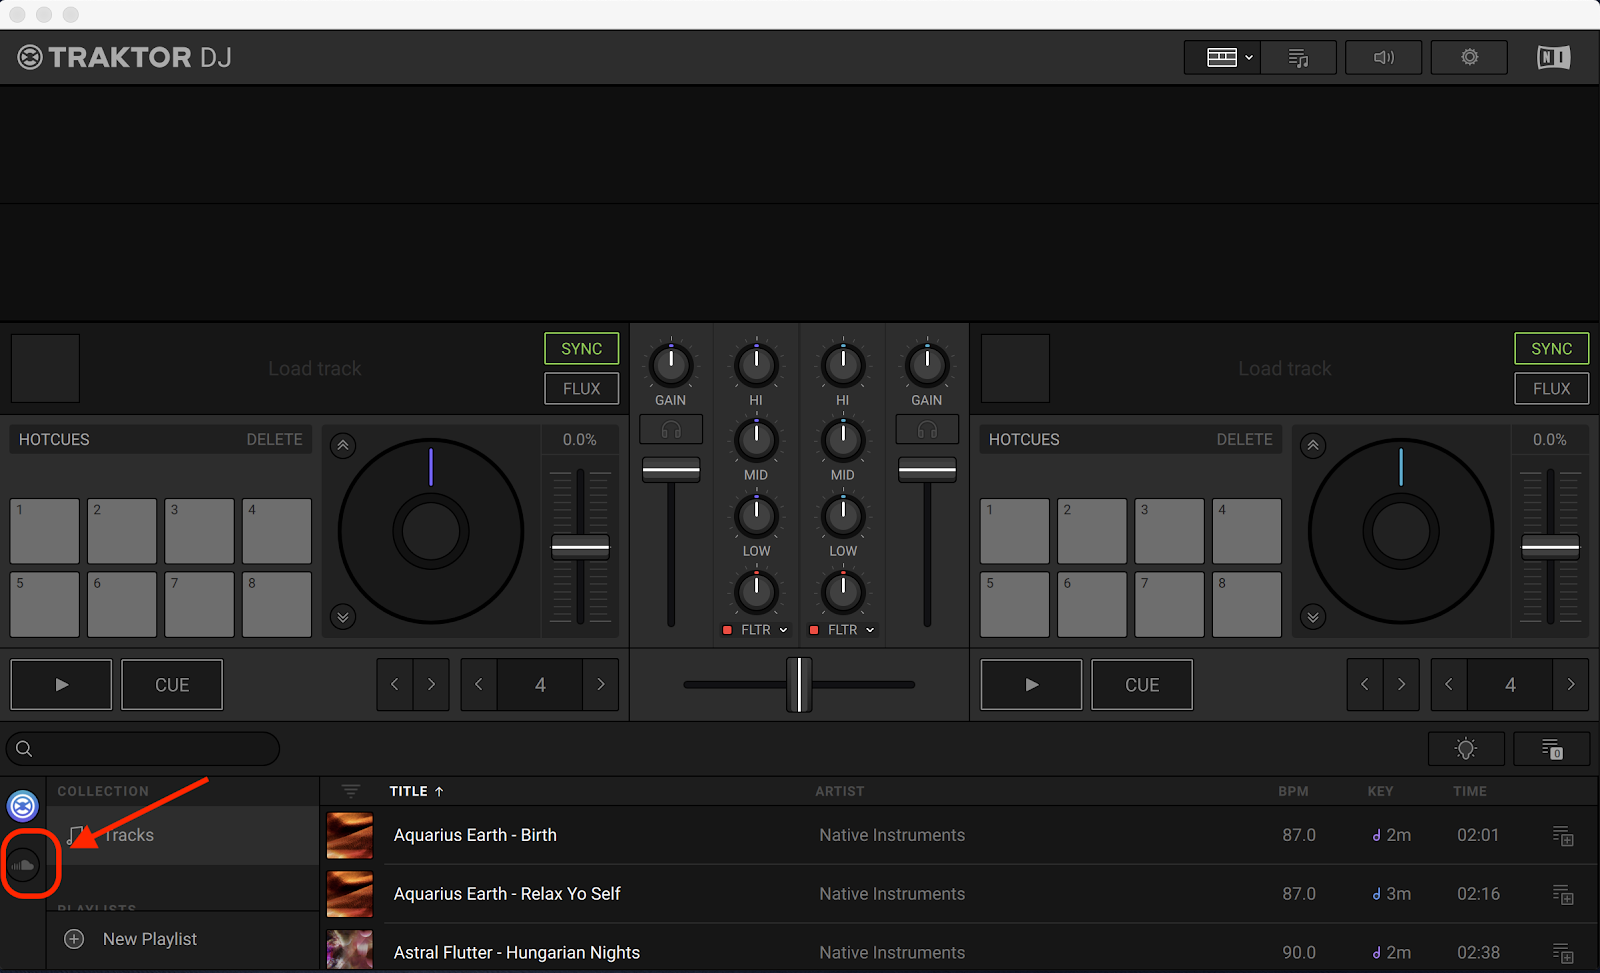Toggle the right channel FLTR on indicator

[x=814, y=630]
